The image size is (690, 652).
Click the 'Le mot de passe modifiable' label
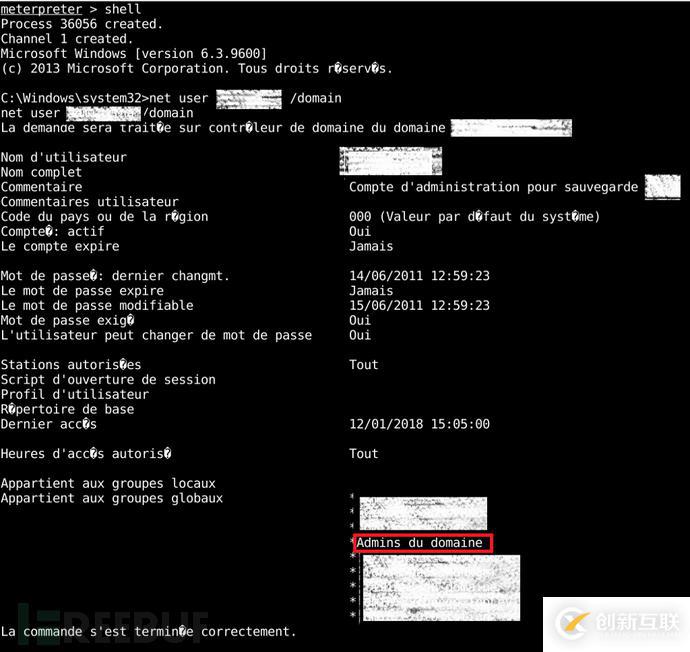click(97, 305)
